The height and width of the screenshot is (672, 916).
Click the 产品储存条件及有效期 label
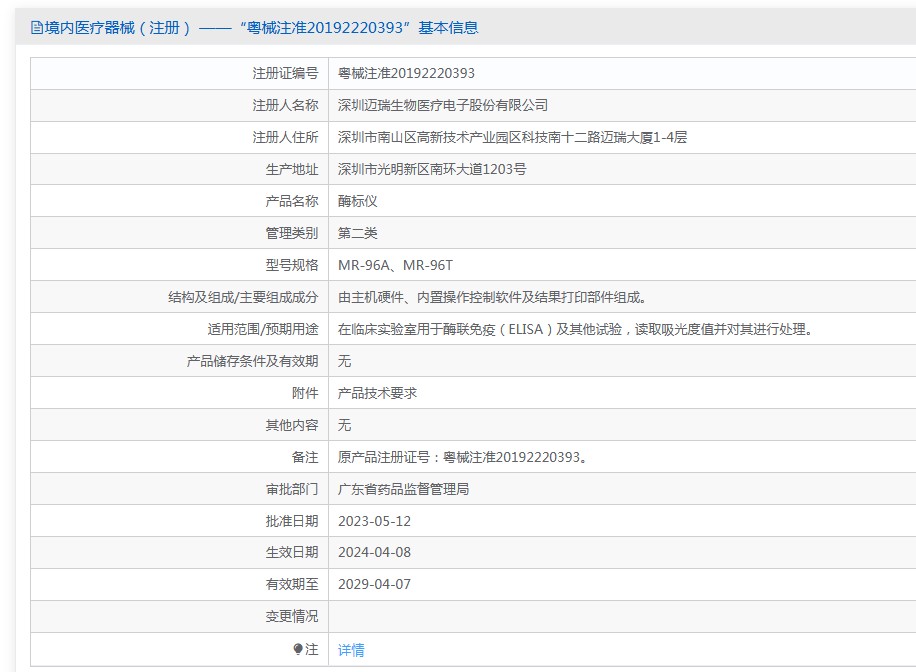[x=252, y=361]
